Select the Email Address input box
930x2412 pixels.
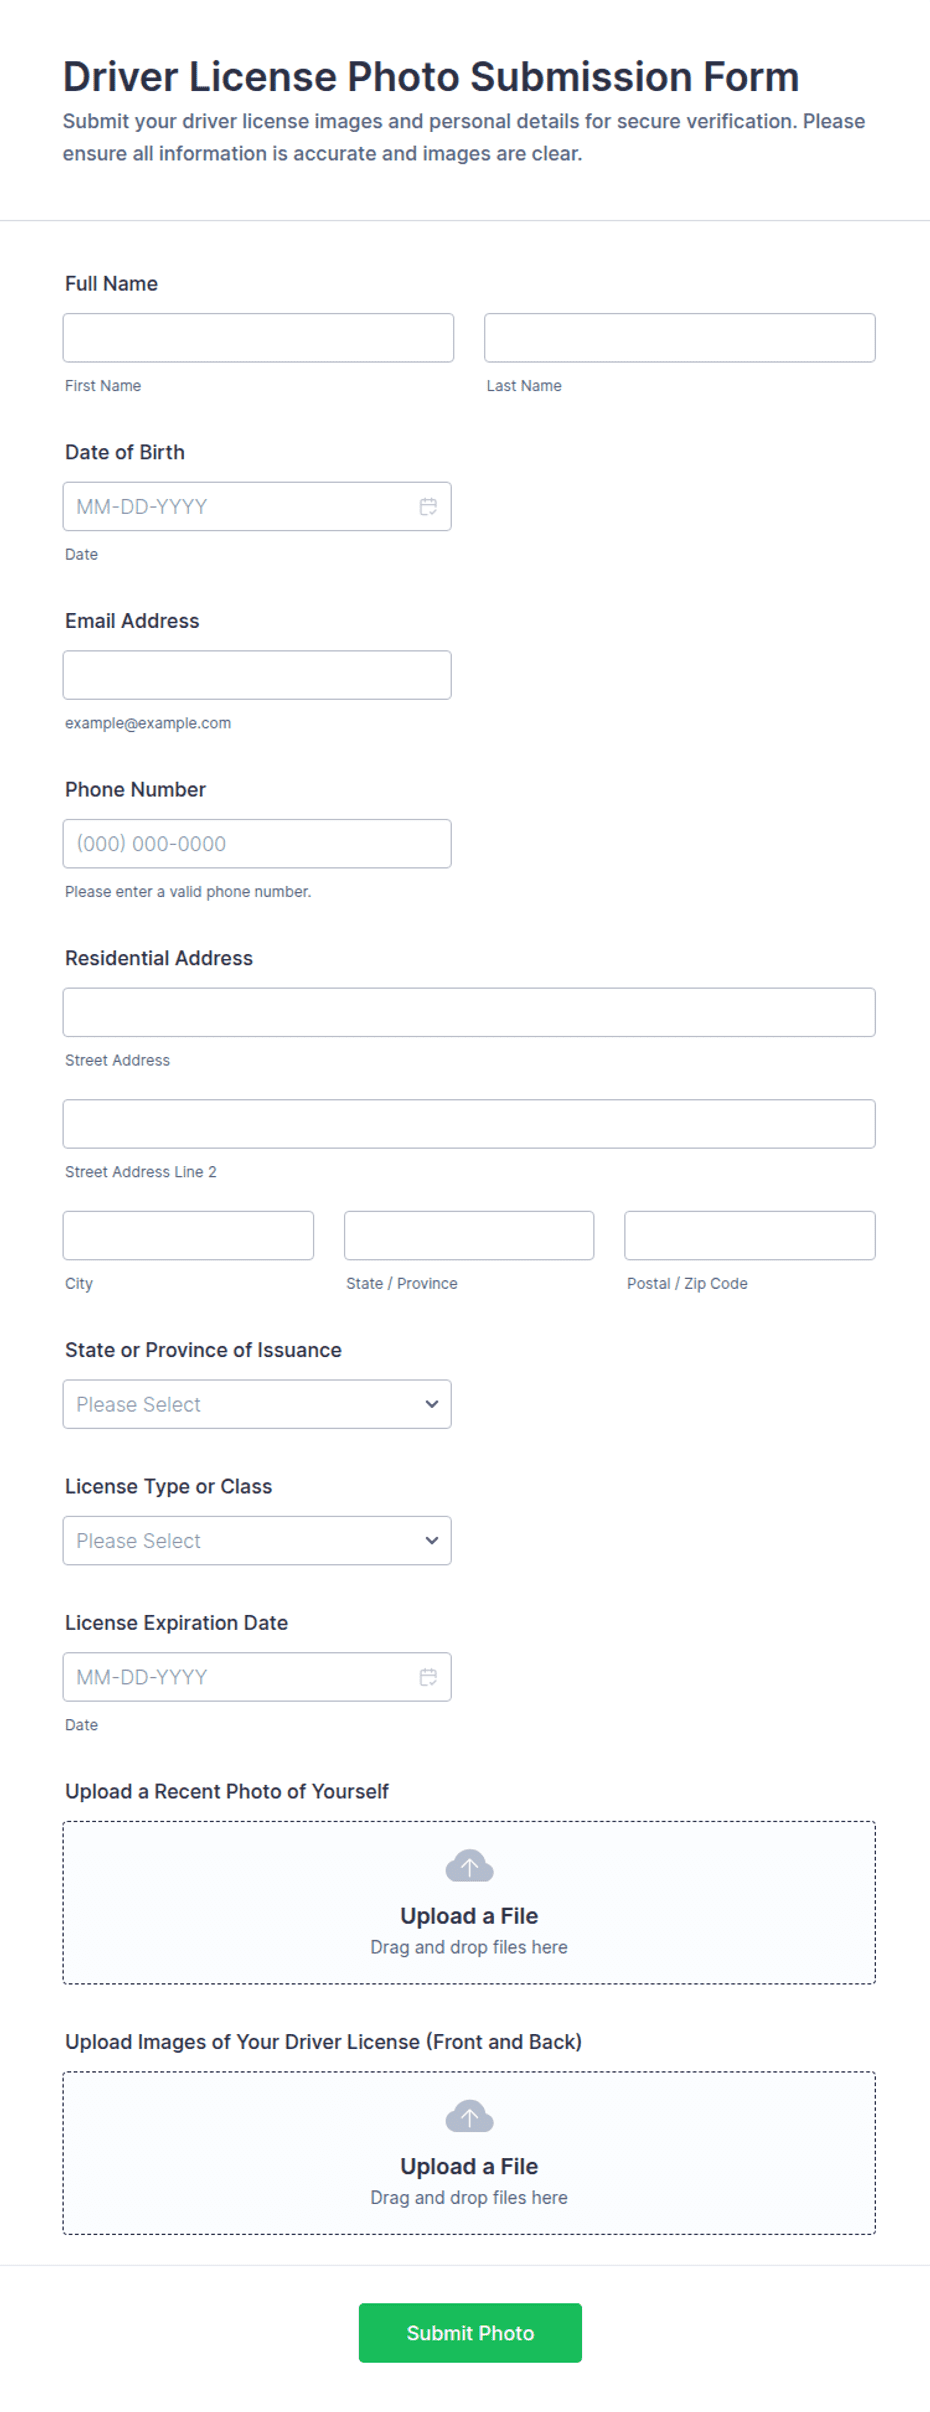(257, 675)
